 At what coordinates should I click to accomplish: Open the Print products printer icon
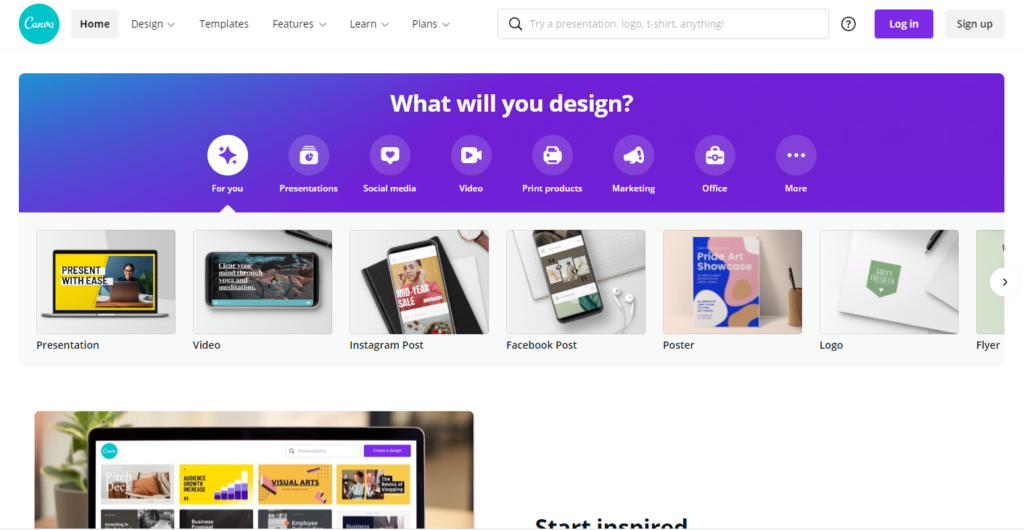pyautogui.click(x=552, y=155)
